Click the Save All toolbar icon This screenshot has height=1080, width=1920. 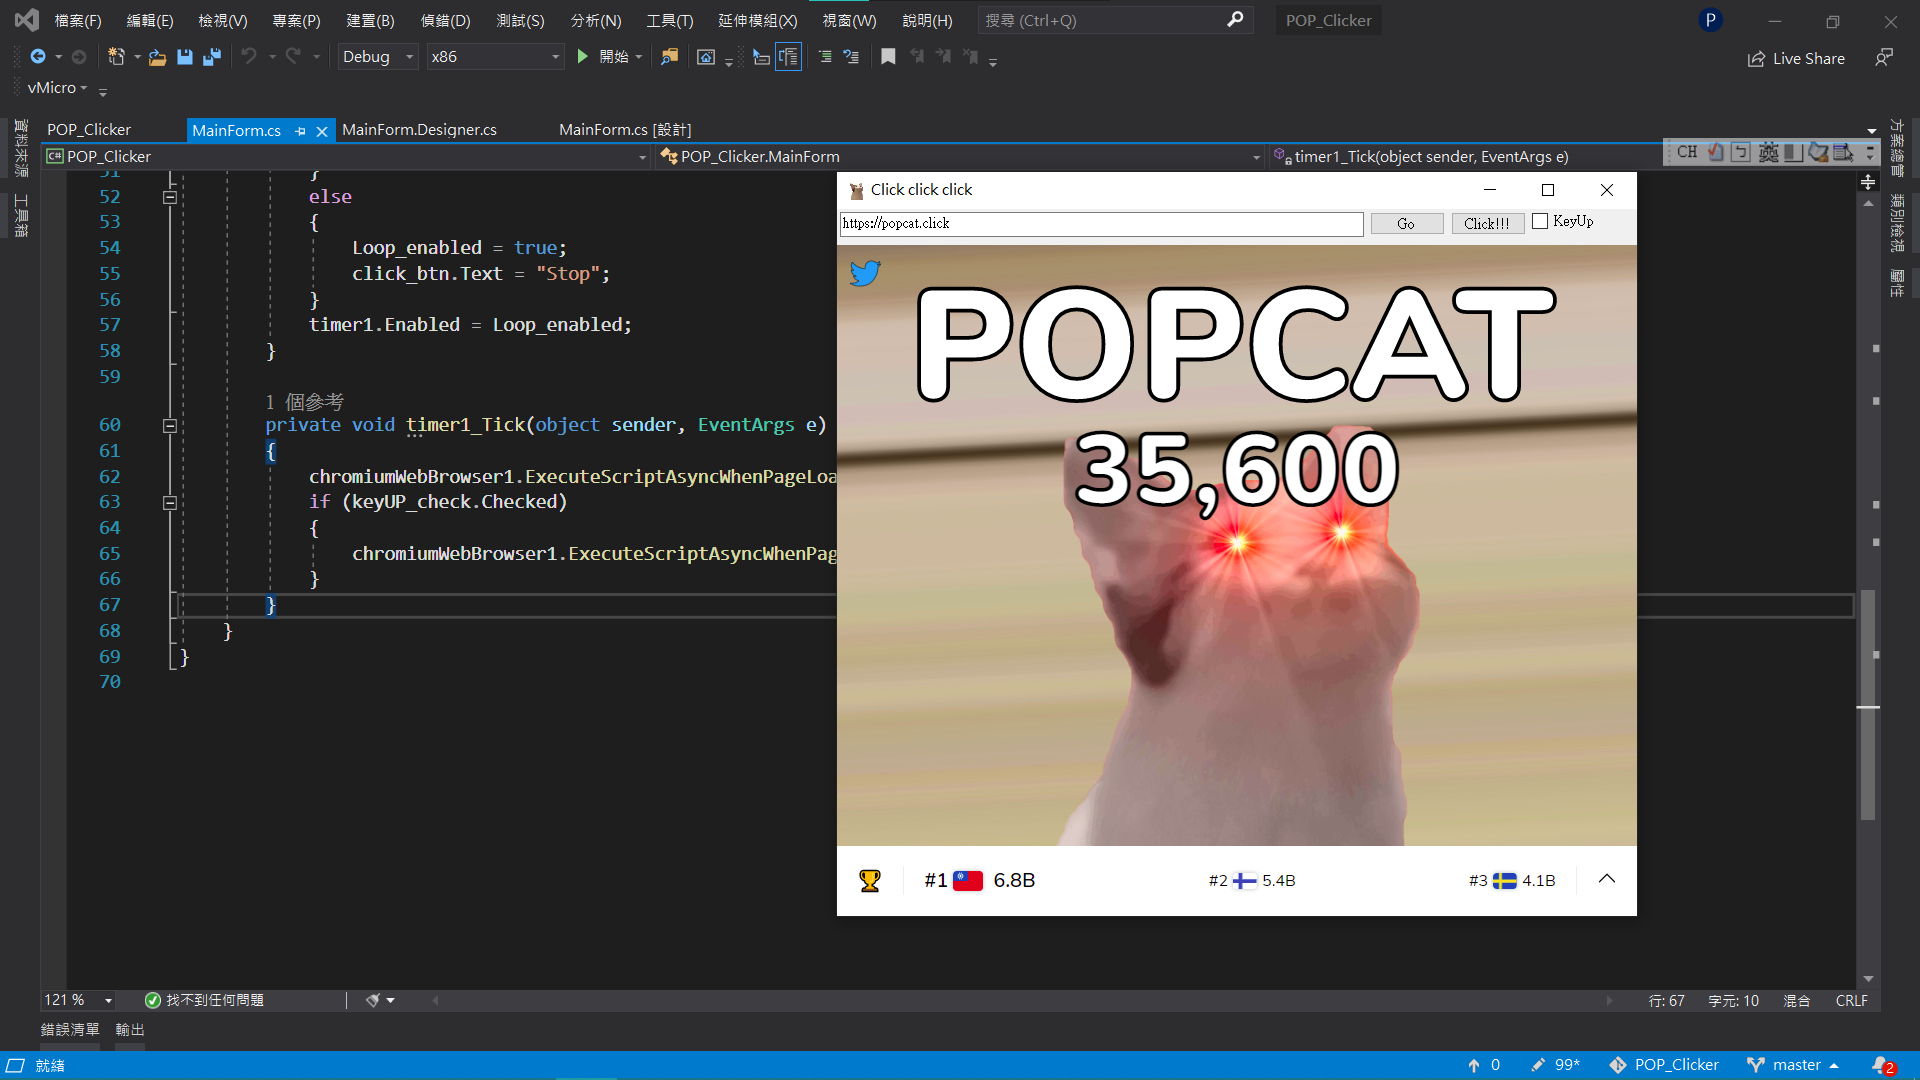click(x=212, y=57)
